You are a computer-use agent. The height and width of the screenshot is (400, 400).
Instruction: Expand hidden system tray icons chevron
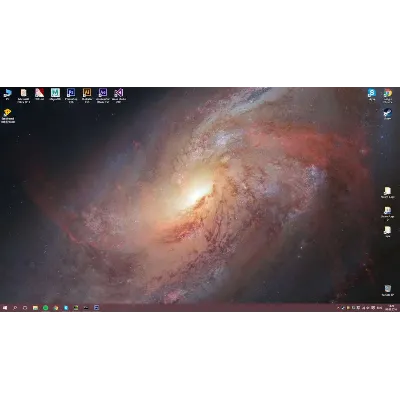[x=338, y=308]
